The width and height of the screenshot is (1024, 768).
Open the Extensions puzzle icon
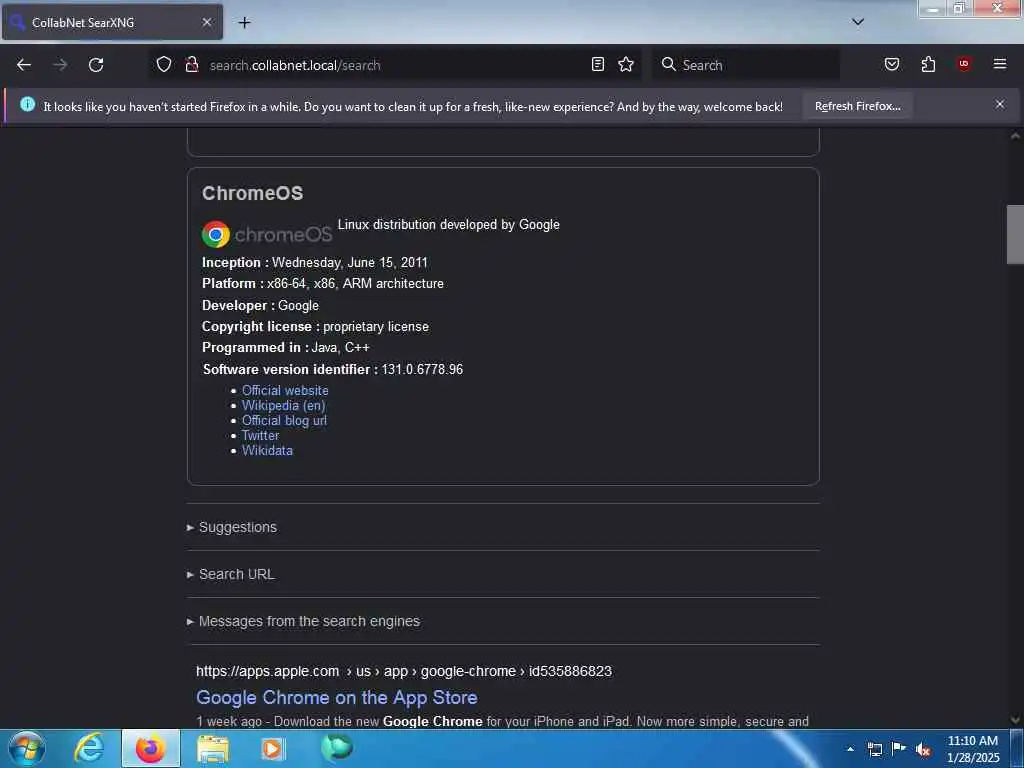[928, 64]
